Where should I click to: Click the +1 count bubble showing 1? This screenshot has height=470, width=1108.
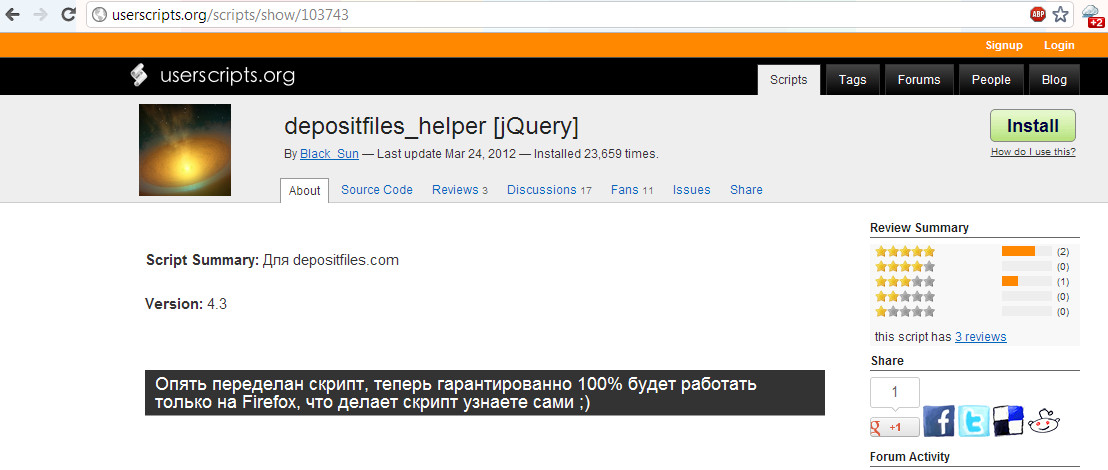pyautogui.click(x=895, y=392)
